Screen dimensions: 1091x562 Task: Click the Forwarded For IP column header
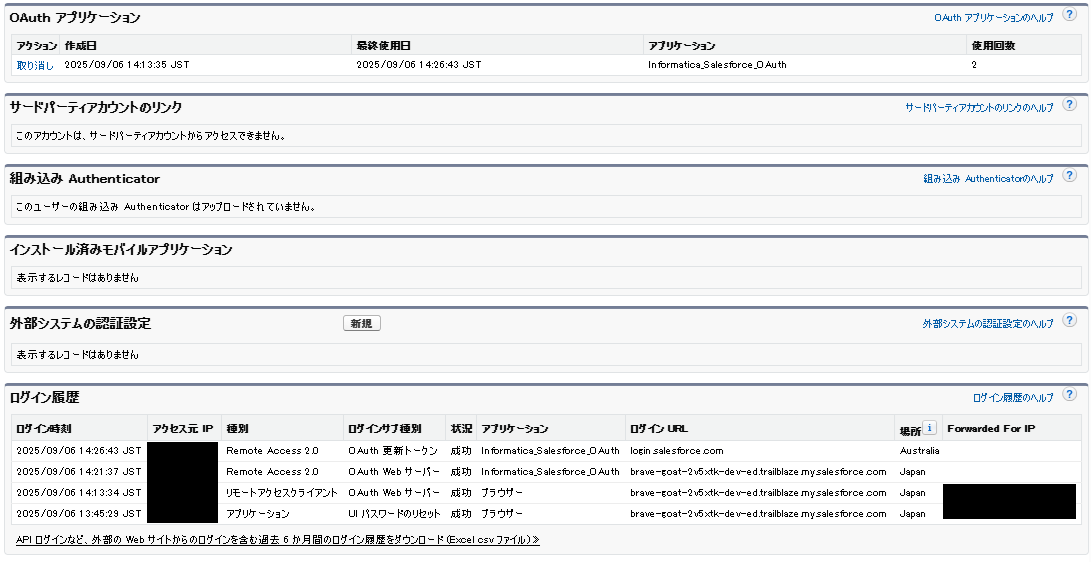tap(991, 429)
